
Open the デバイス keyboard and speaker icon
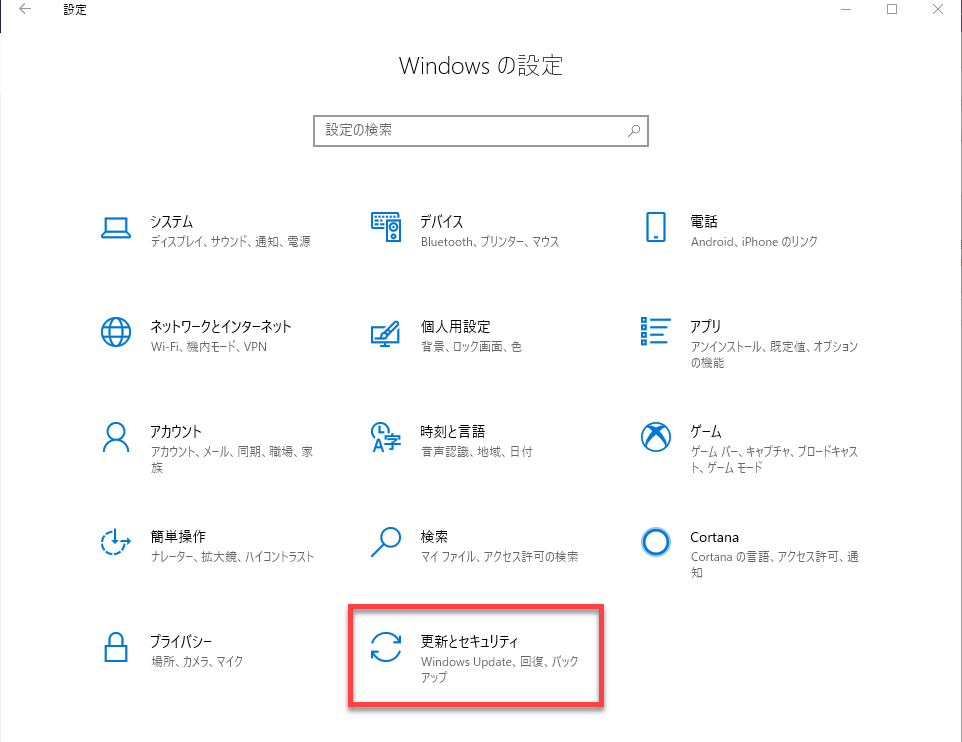click(x=386, y=227)
